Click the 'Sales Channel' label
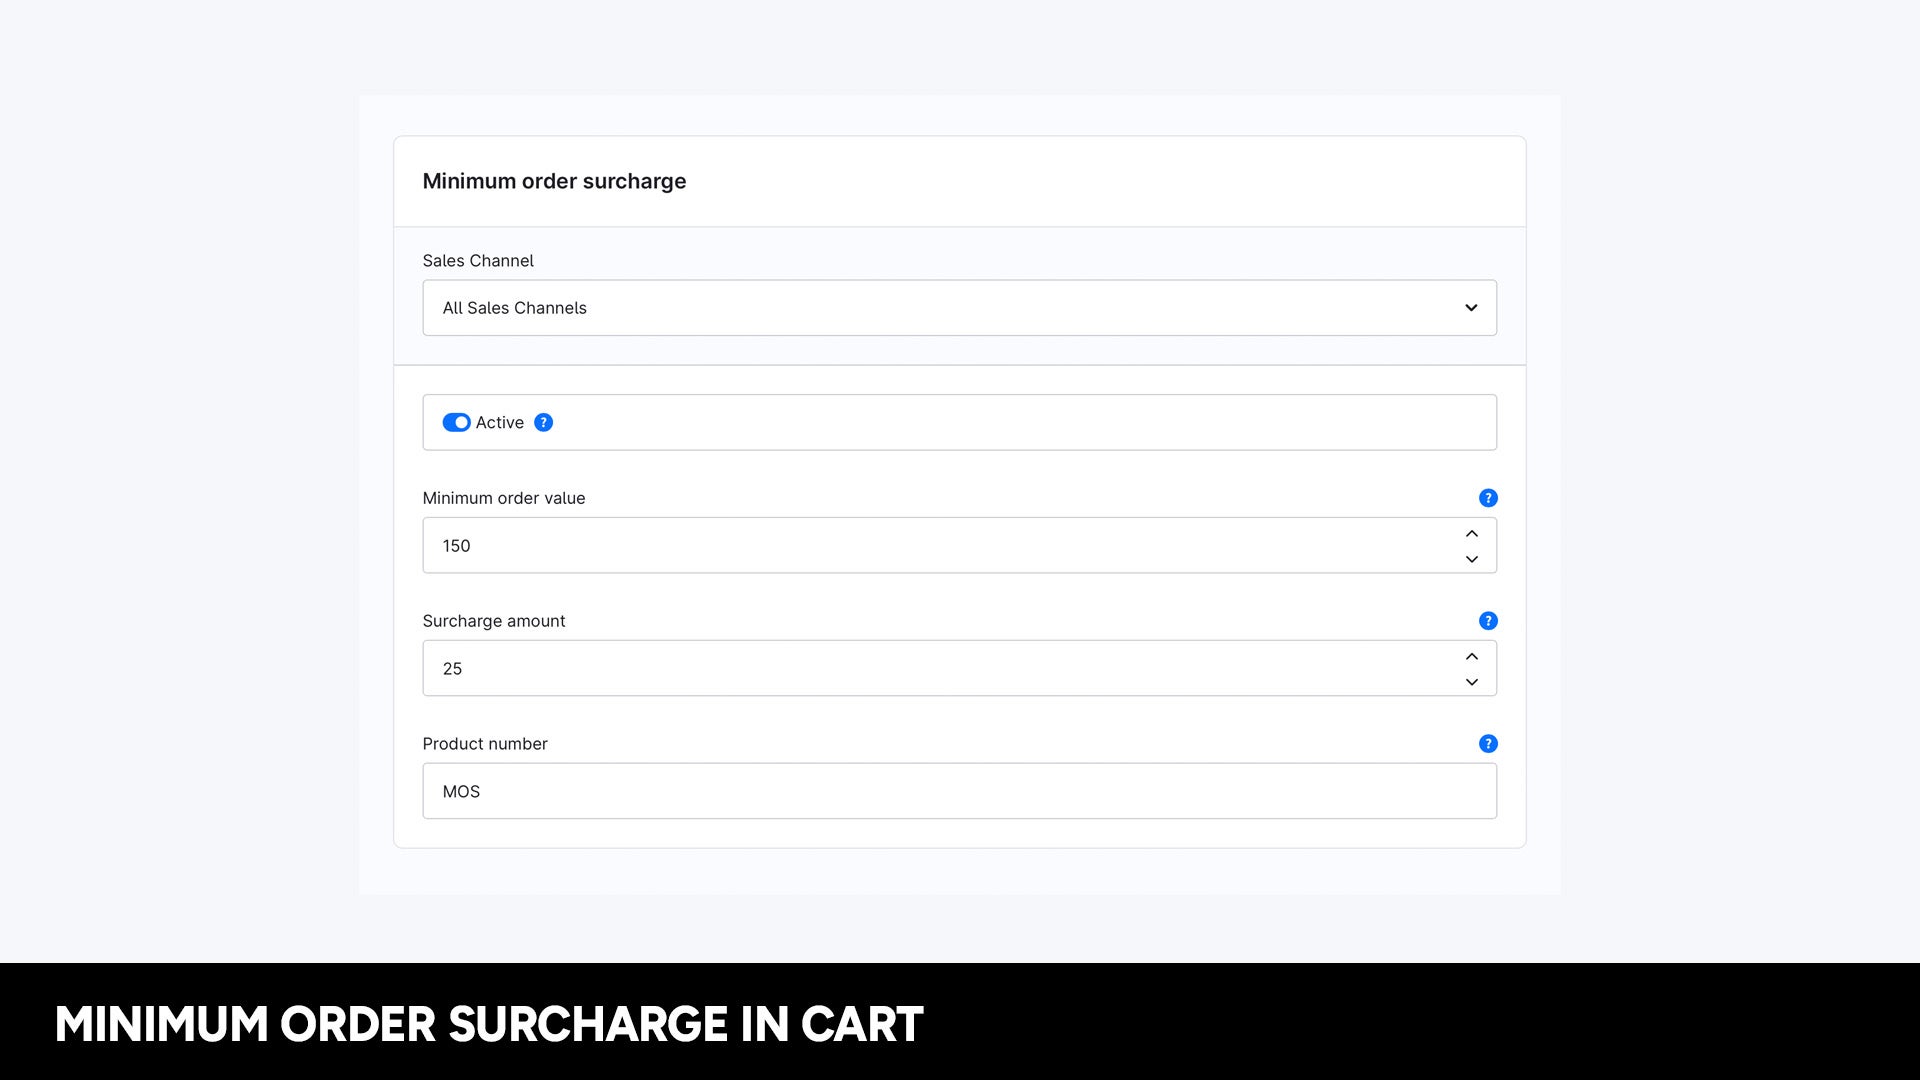 478,261
